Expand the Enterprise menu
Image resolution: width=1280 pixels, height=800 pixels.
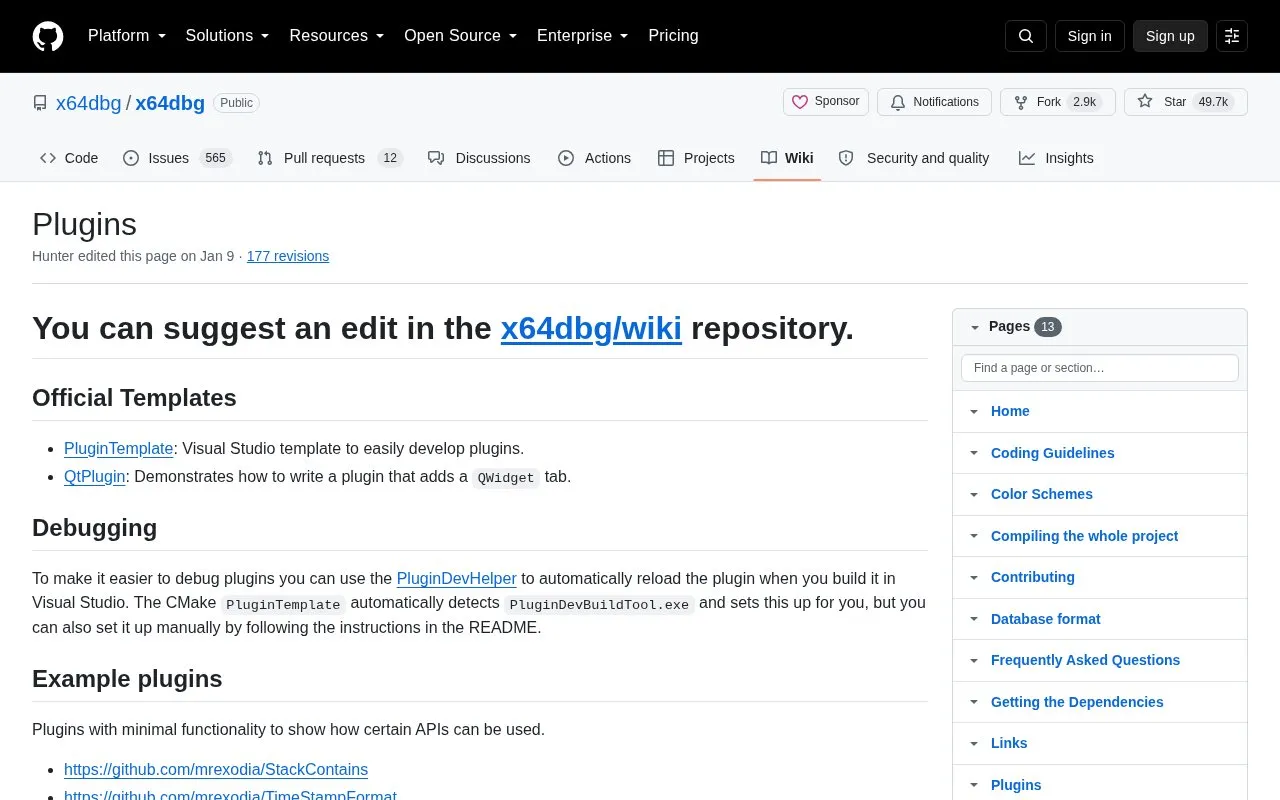pyautogui.click(x=583, y=36)
